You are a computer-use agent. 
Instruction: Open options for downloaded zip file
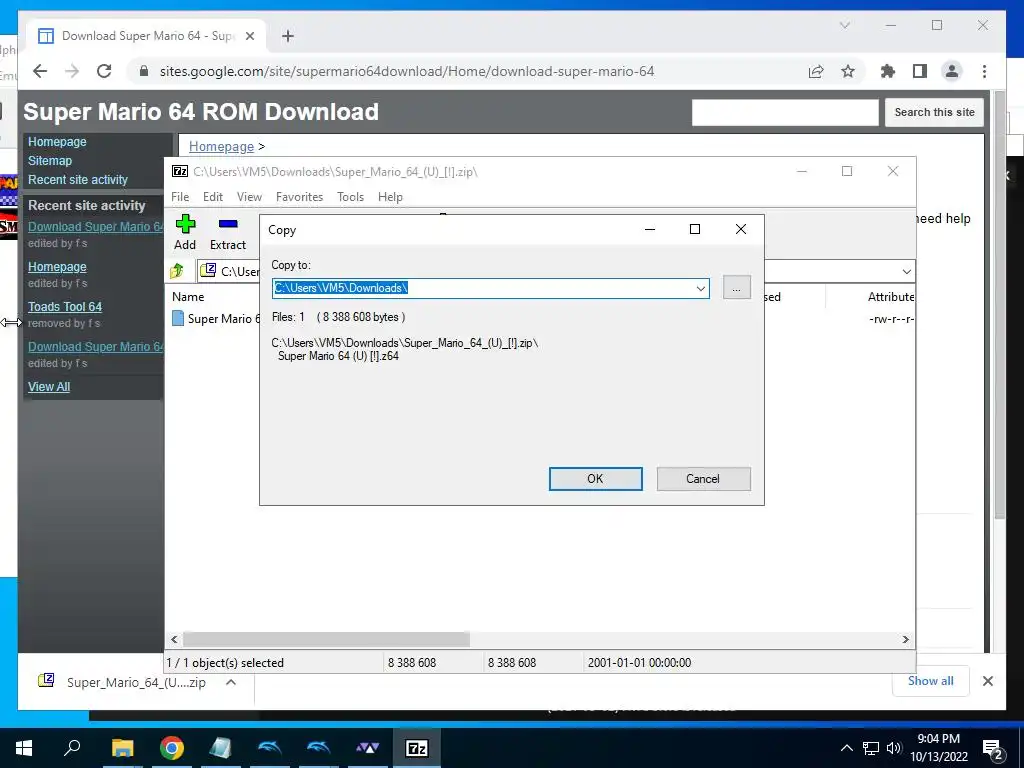[231, 682]
